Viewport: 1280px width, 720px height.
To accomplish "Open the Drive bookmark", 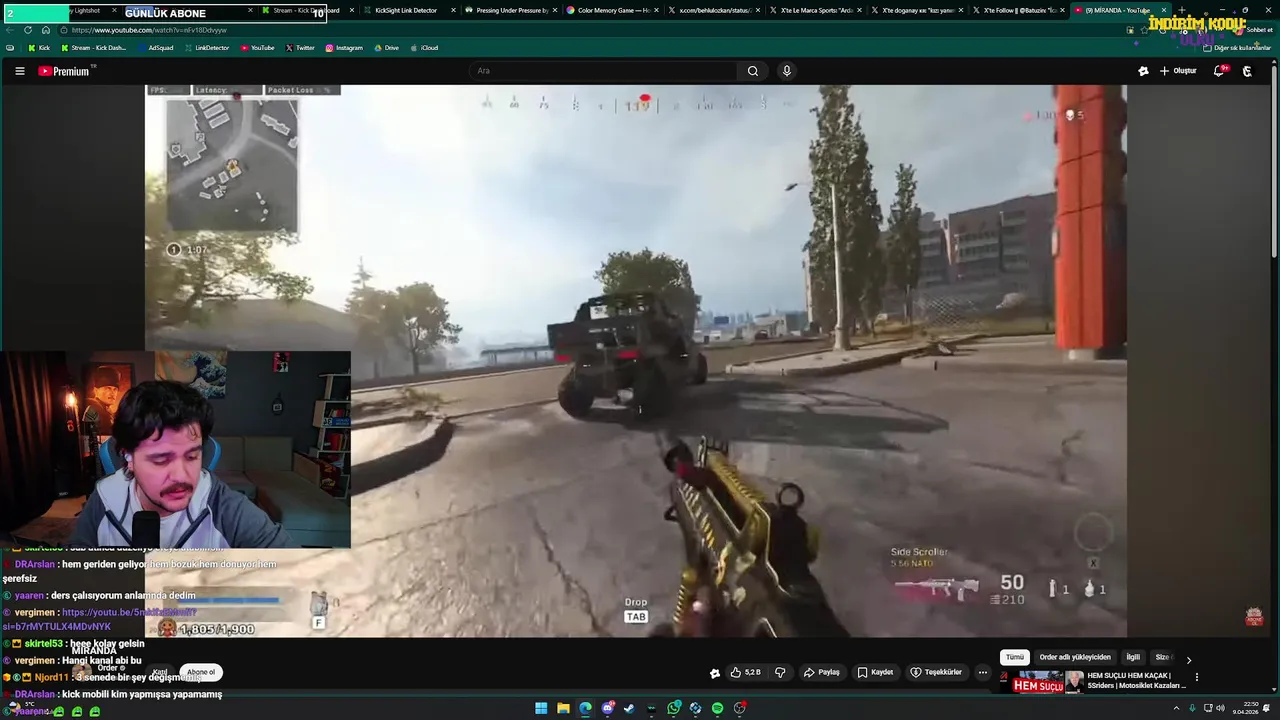I will [386, 48].
